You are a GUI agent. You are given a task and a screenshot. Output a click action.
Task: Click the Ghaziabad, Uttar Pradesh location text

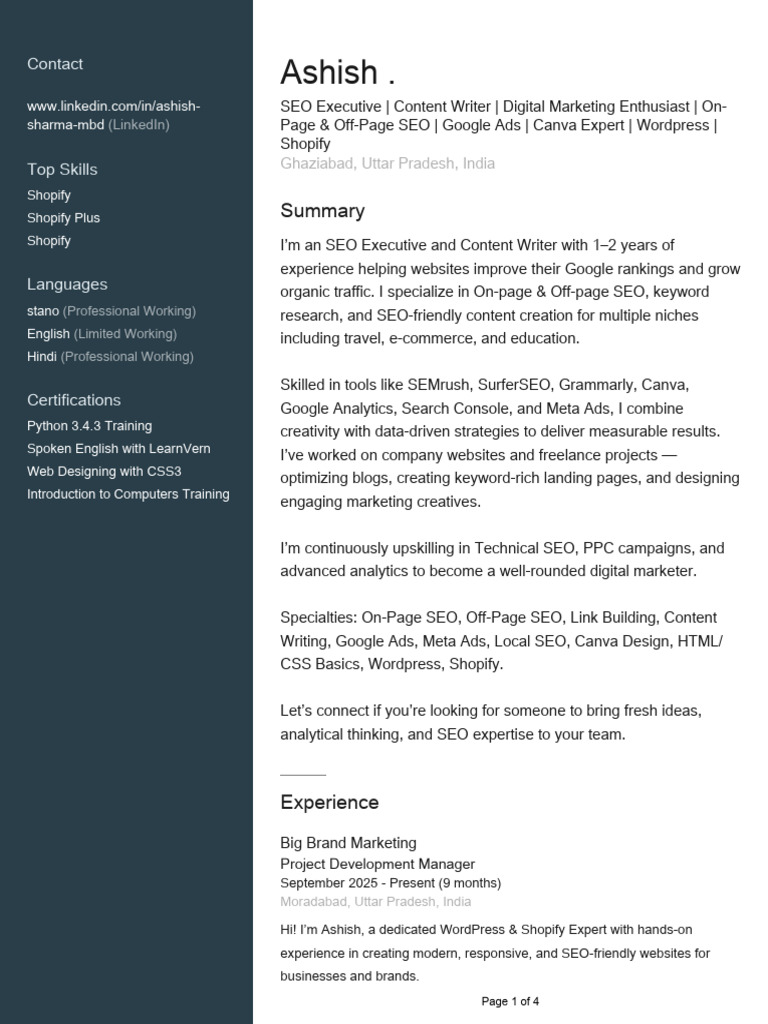click(x=387, y=163)
